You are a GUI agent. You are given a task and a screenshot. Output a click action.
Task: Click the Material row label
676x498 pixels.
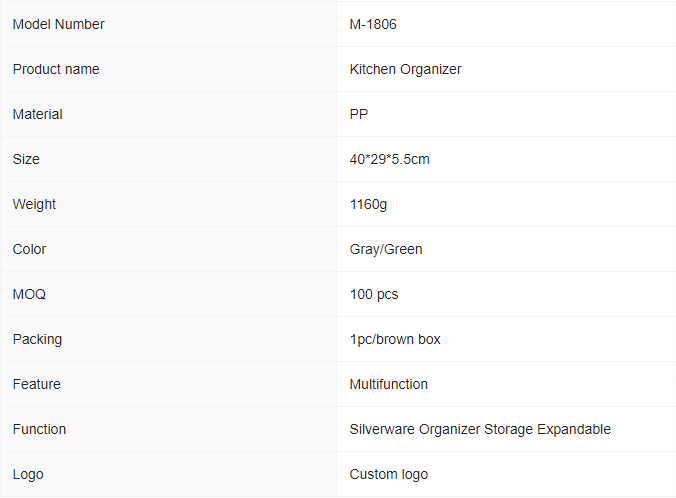[x=38, y=114]
